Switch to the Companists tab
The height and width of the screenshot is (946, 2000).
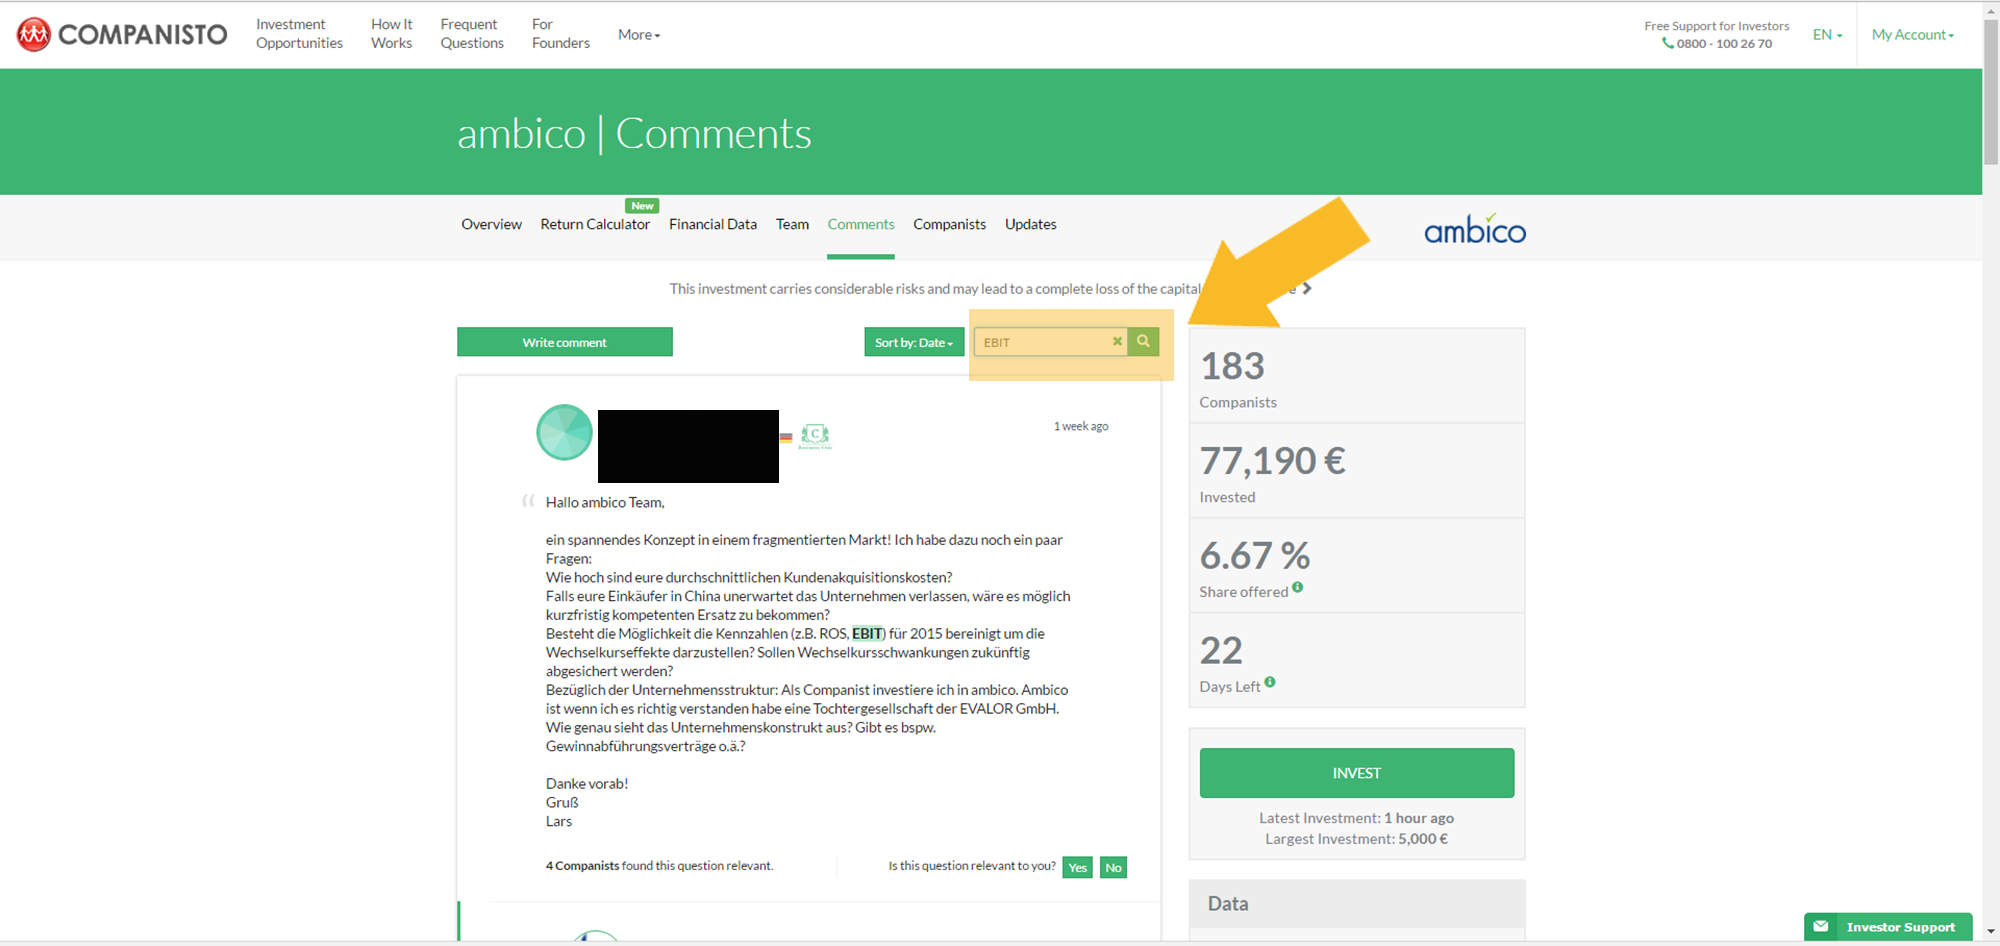949,225
